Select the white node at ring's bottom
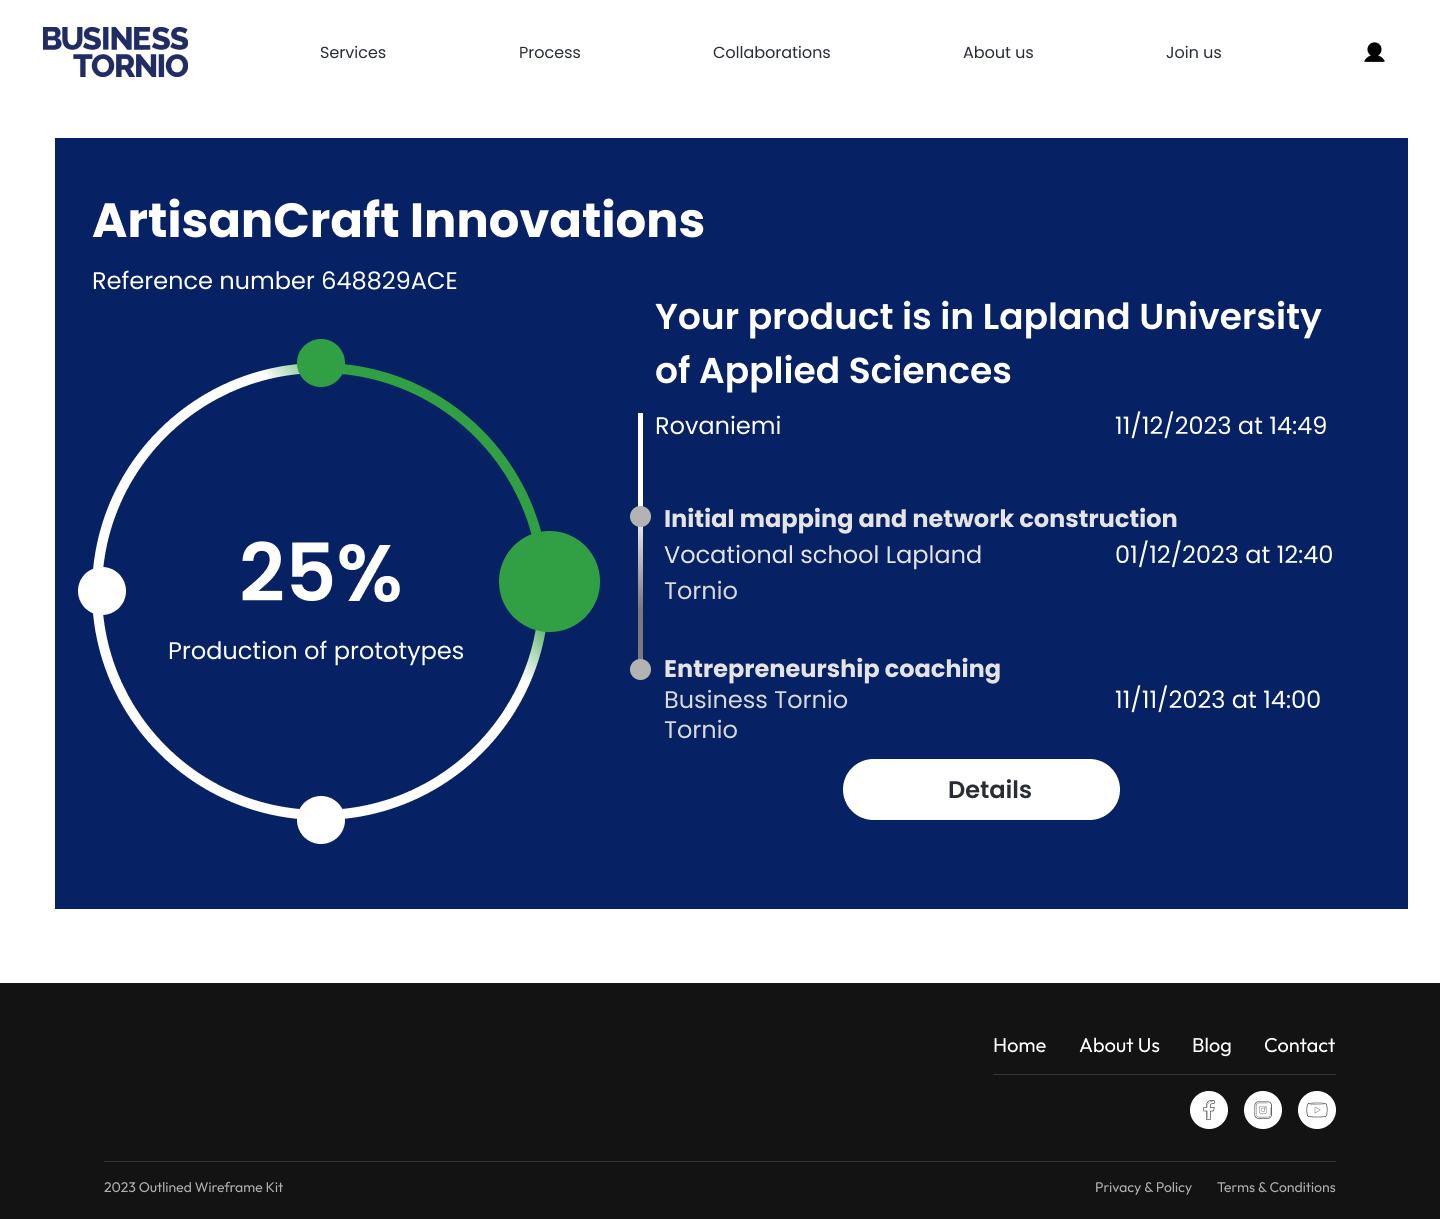 pos(321,820)
